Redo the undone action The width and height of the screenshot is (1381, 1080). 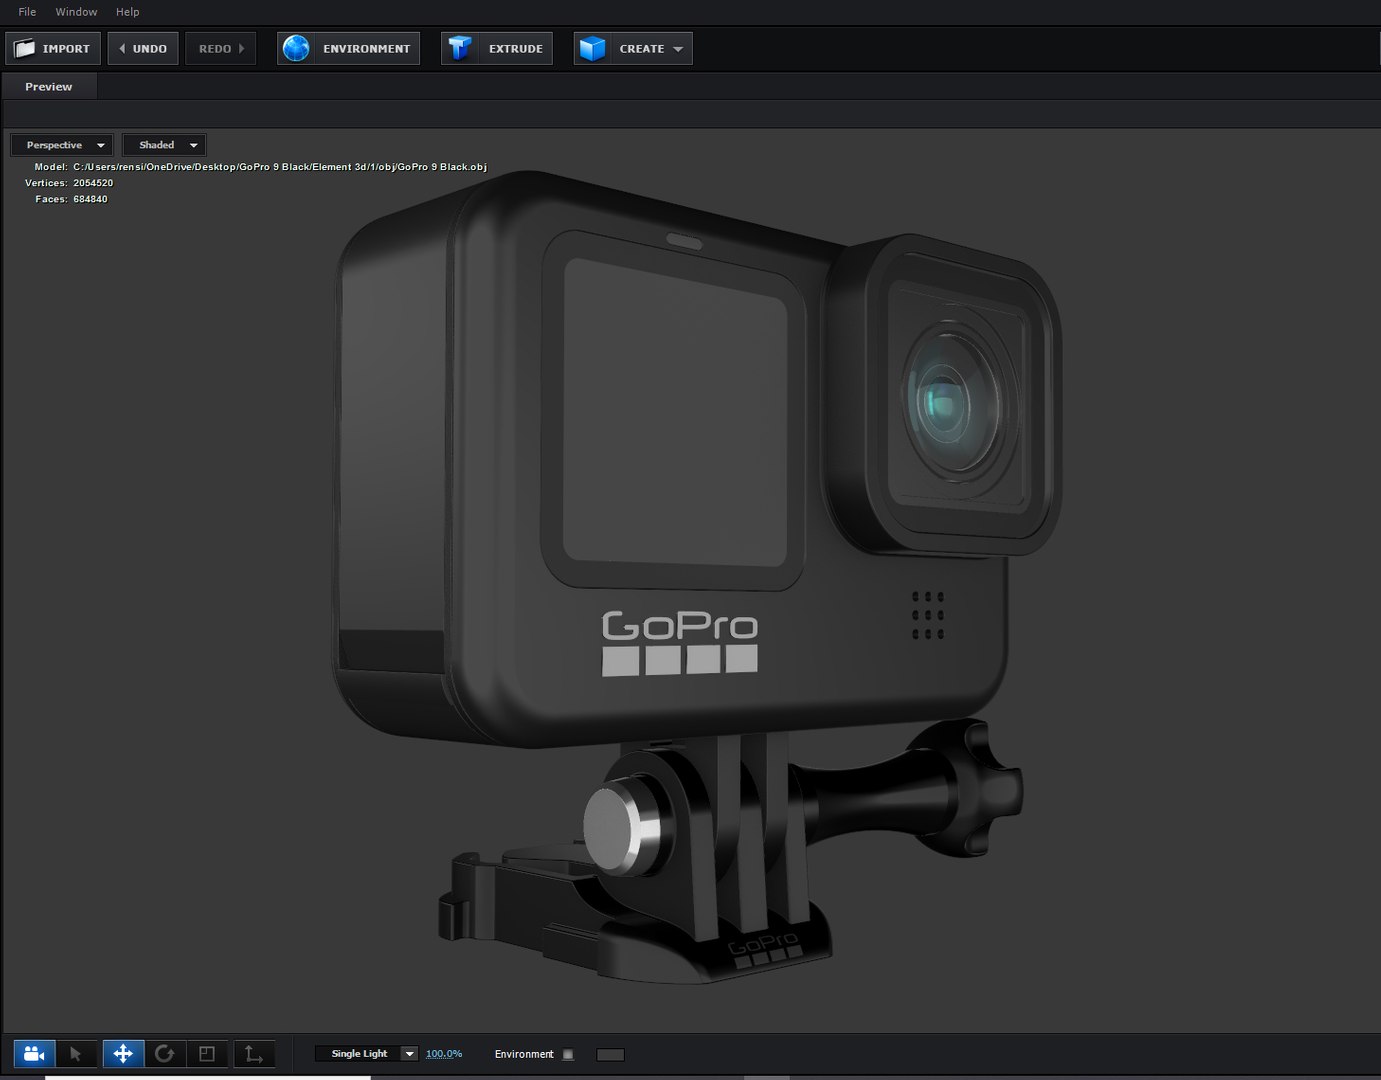(221, 48)
